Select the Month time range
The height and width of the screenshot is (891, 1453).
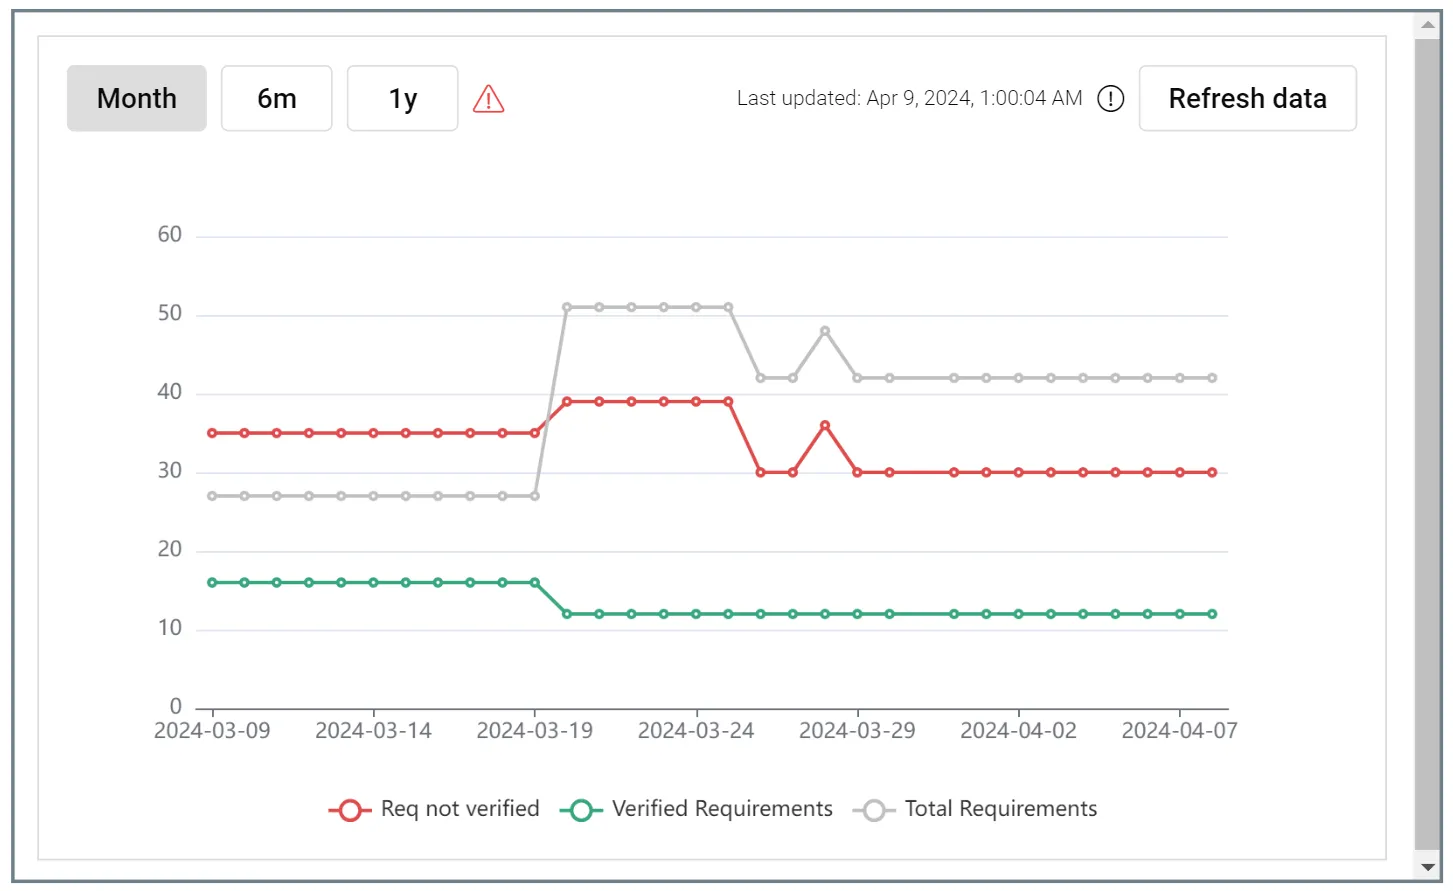pyautogui.click(x=137, y=98)
